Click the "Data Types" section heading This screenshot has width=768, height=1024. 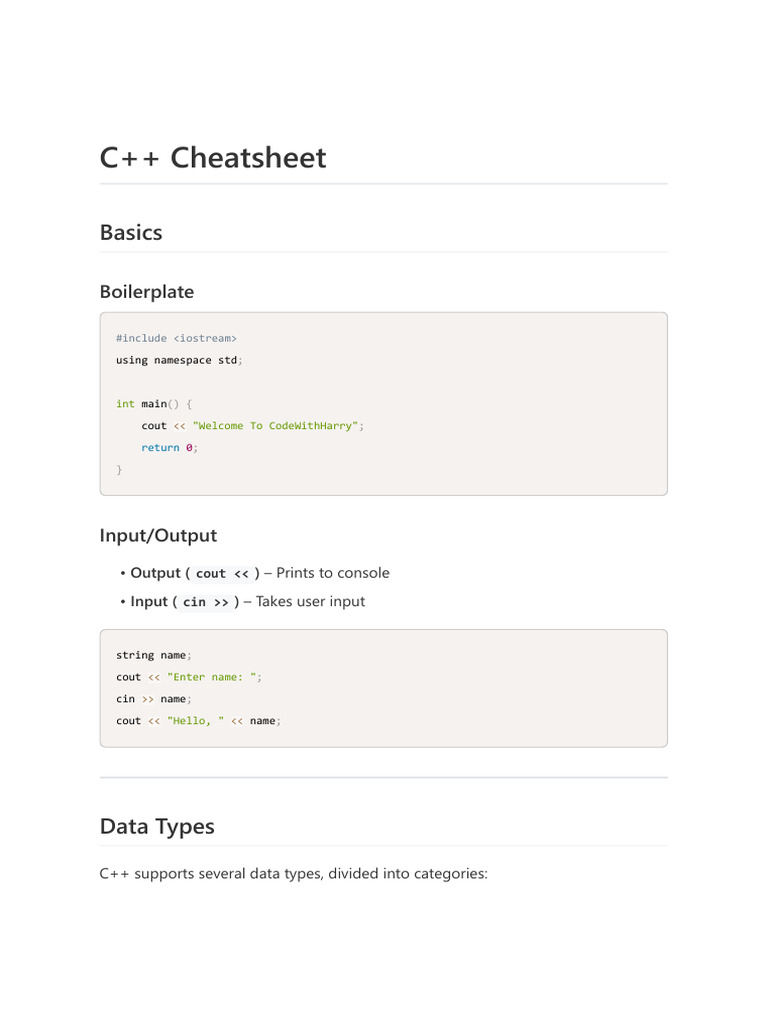coord(157,827)
